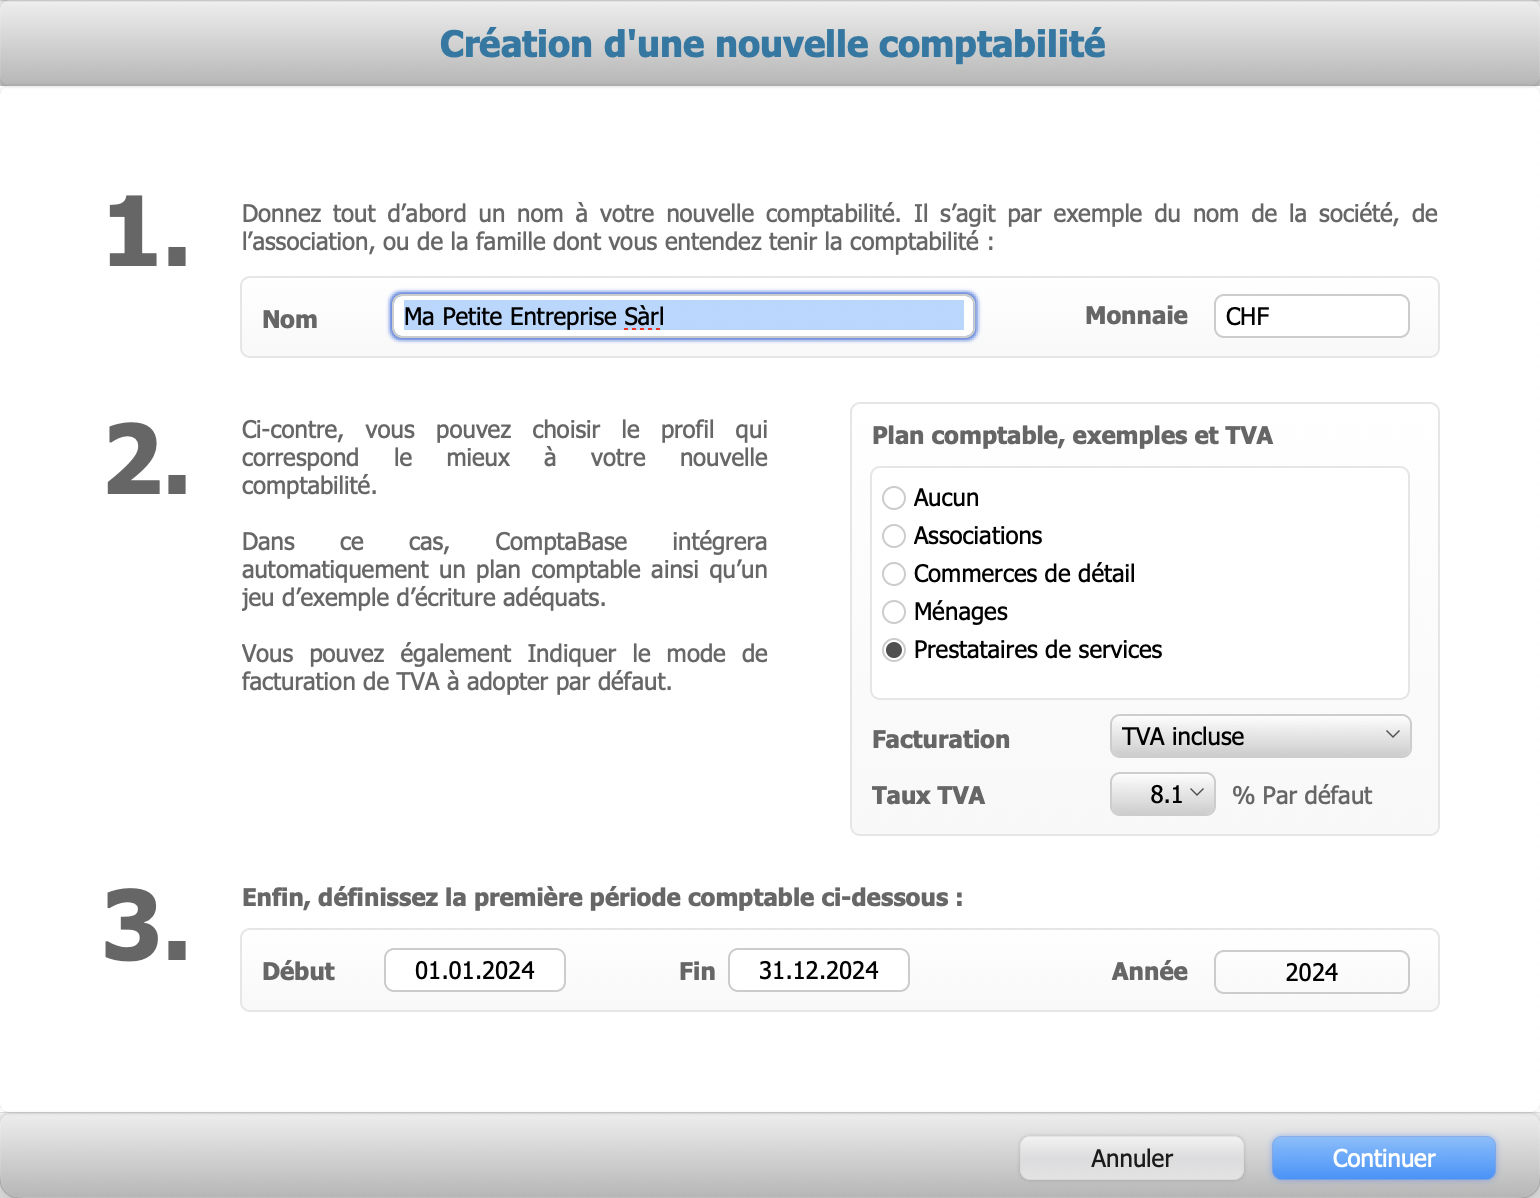Image resolution: width=1540 pixels, height=1198 pixels.
Task: Select the Fin date 31.12.2024 field
Action: [x=818, y=970]
